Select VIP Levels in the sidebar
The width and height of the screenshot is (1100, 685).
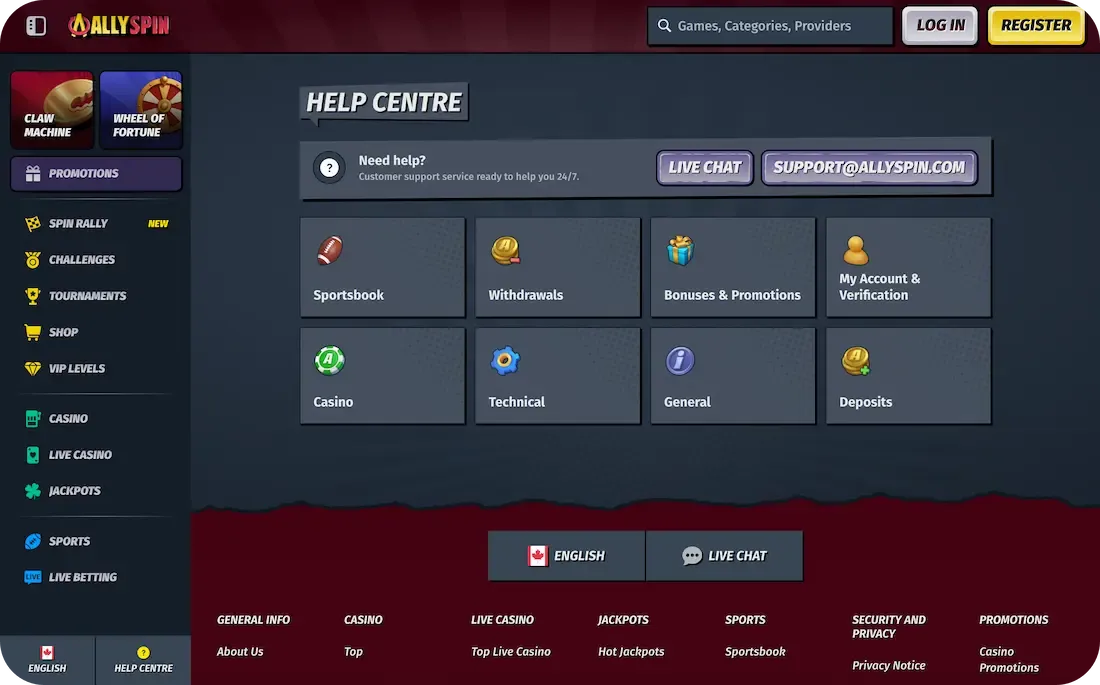pyautogui.click(x=76, y=368)
